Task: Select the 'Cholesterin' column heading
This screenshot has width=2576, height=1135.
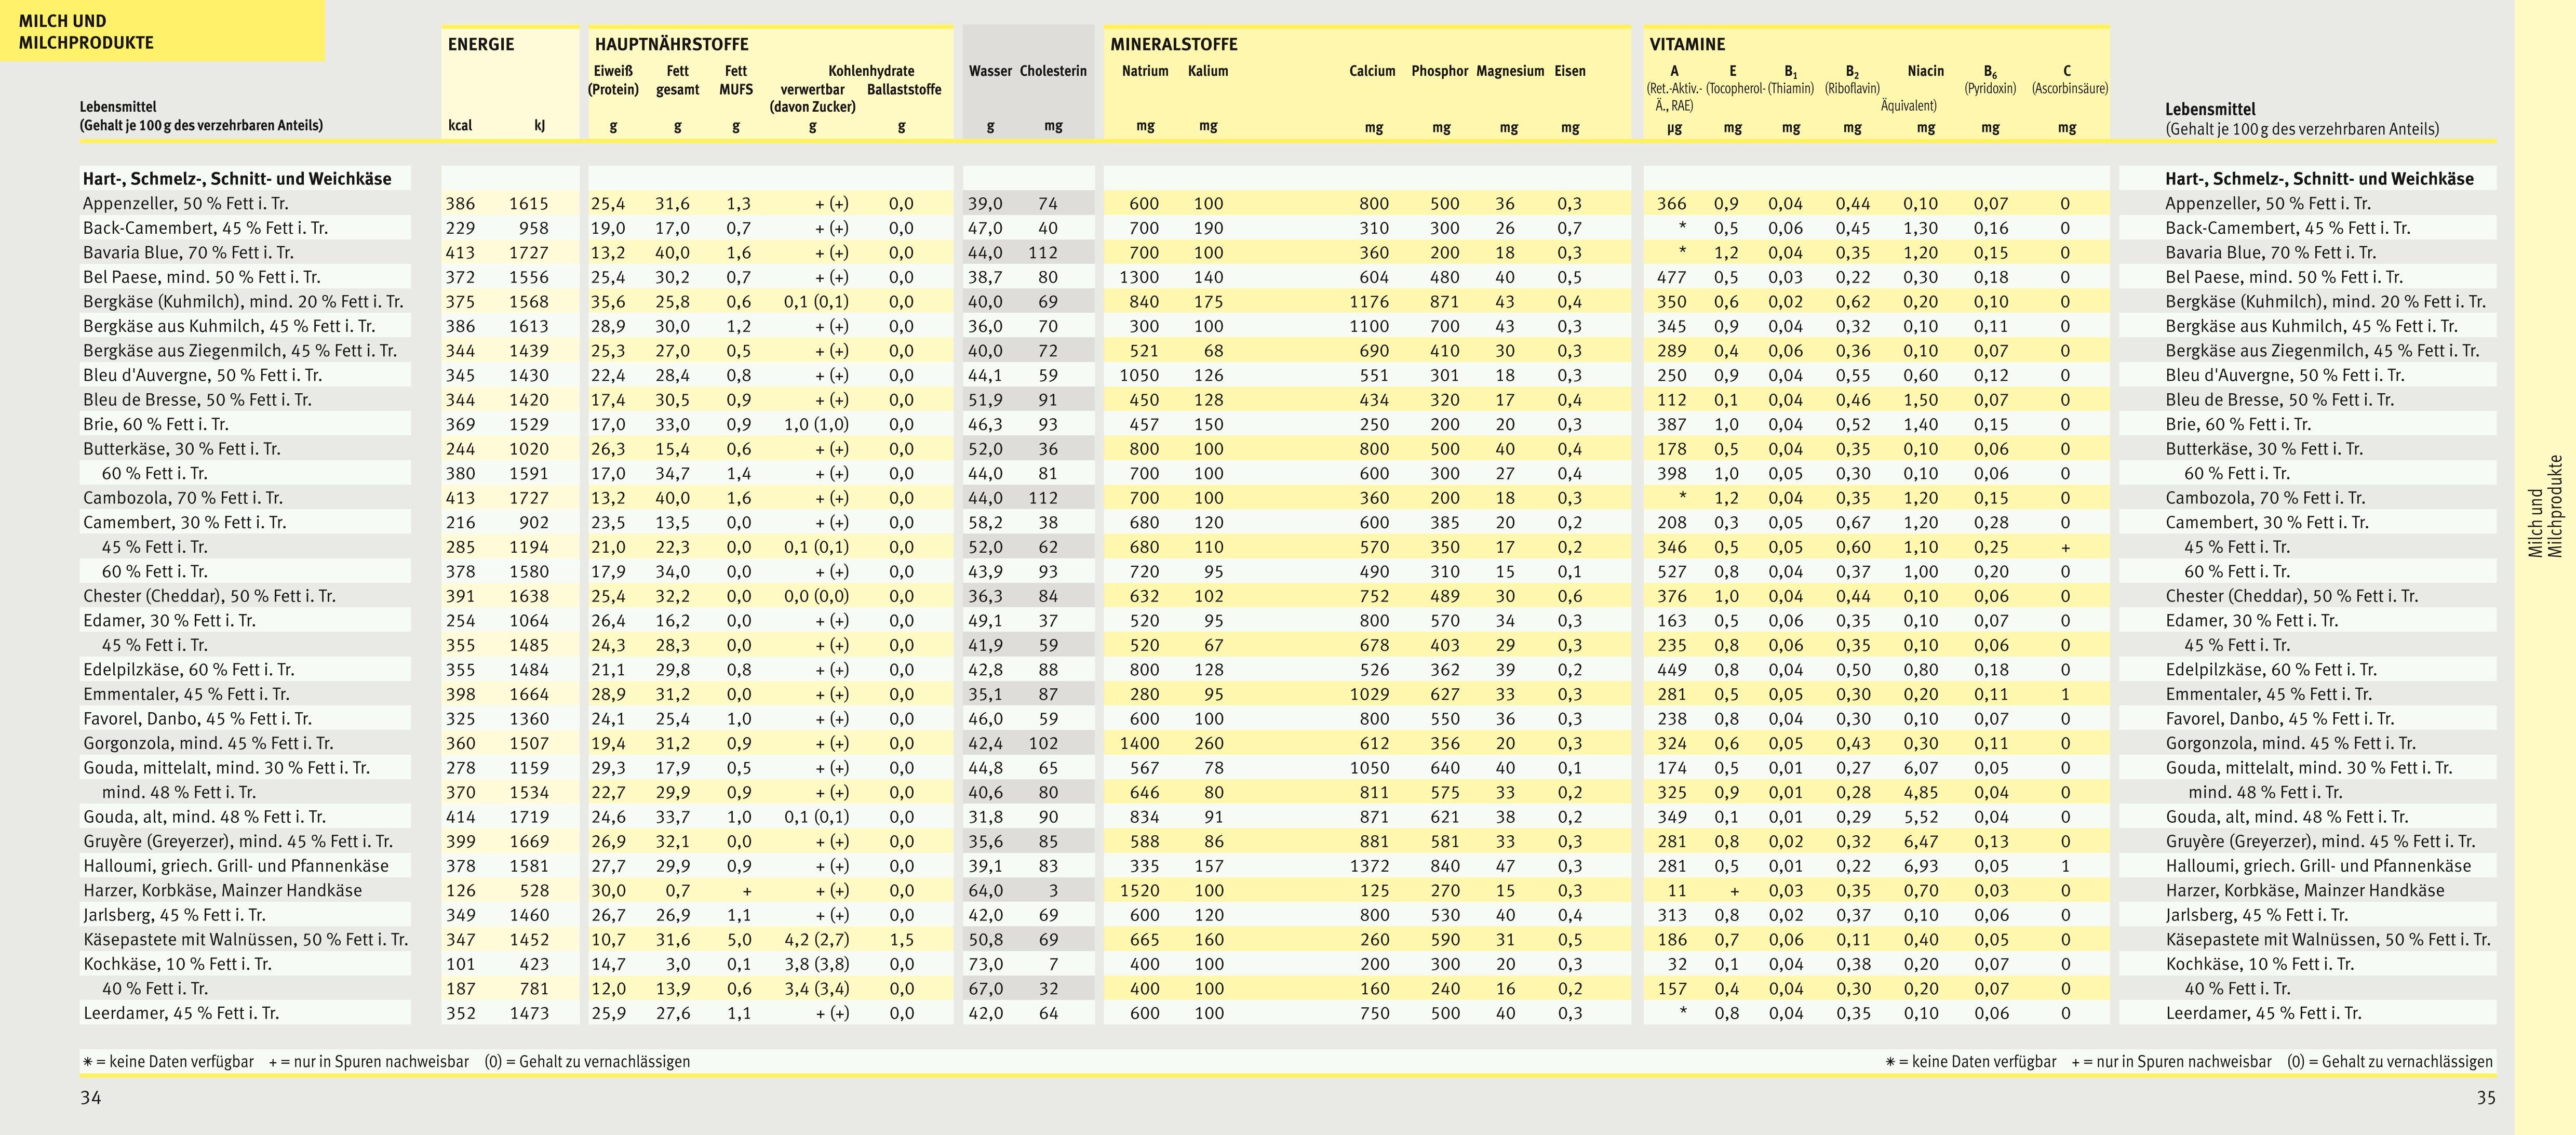Action: point(1053,71)
